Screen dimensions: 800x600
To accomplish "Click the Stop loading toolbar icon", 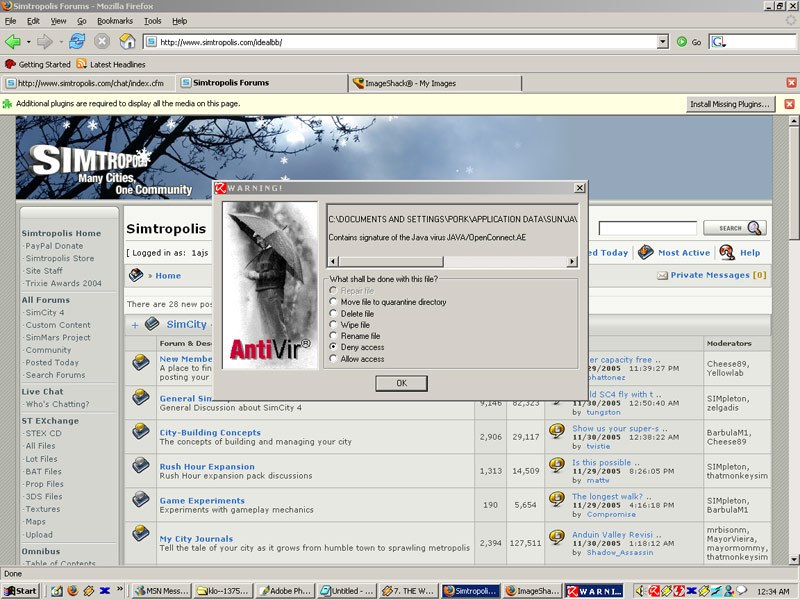I will coord(102,41).
